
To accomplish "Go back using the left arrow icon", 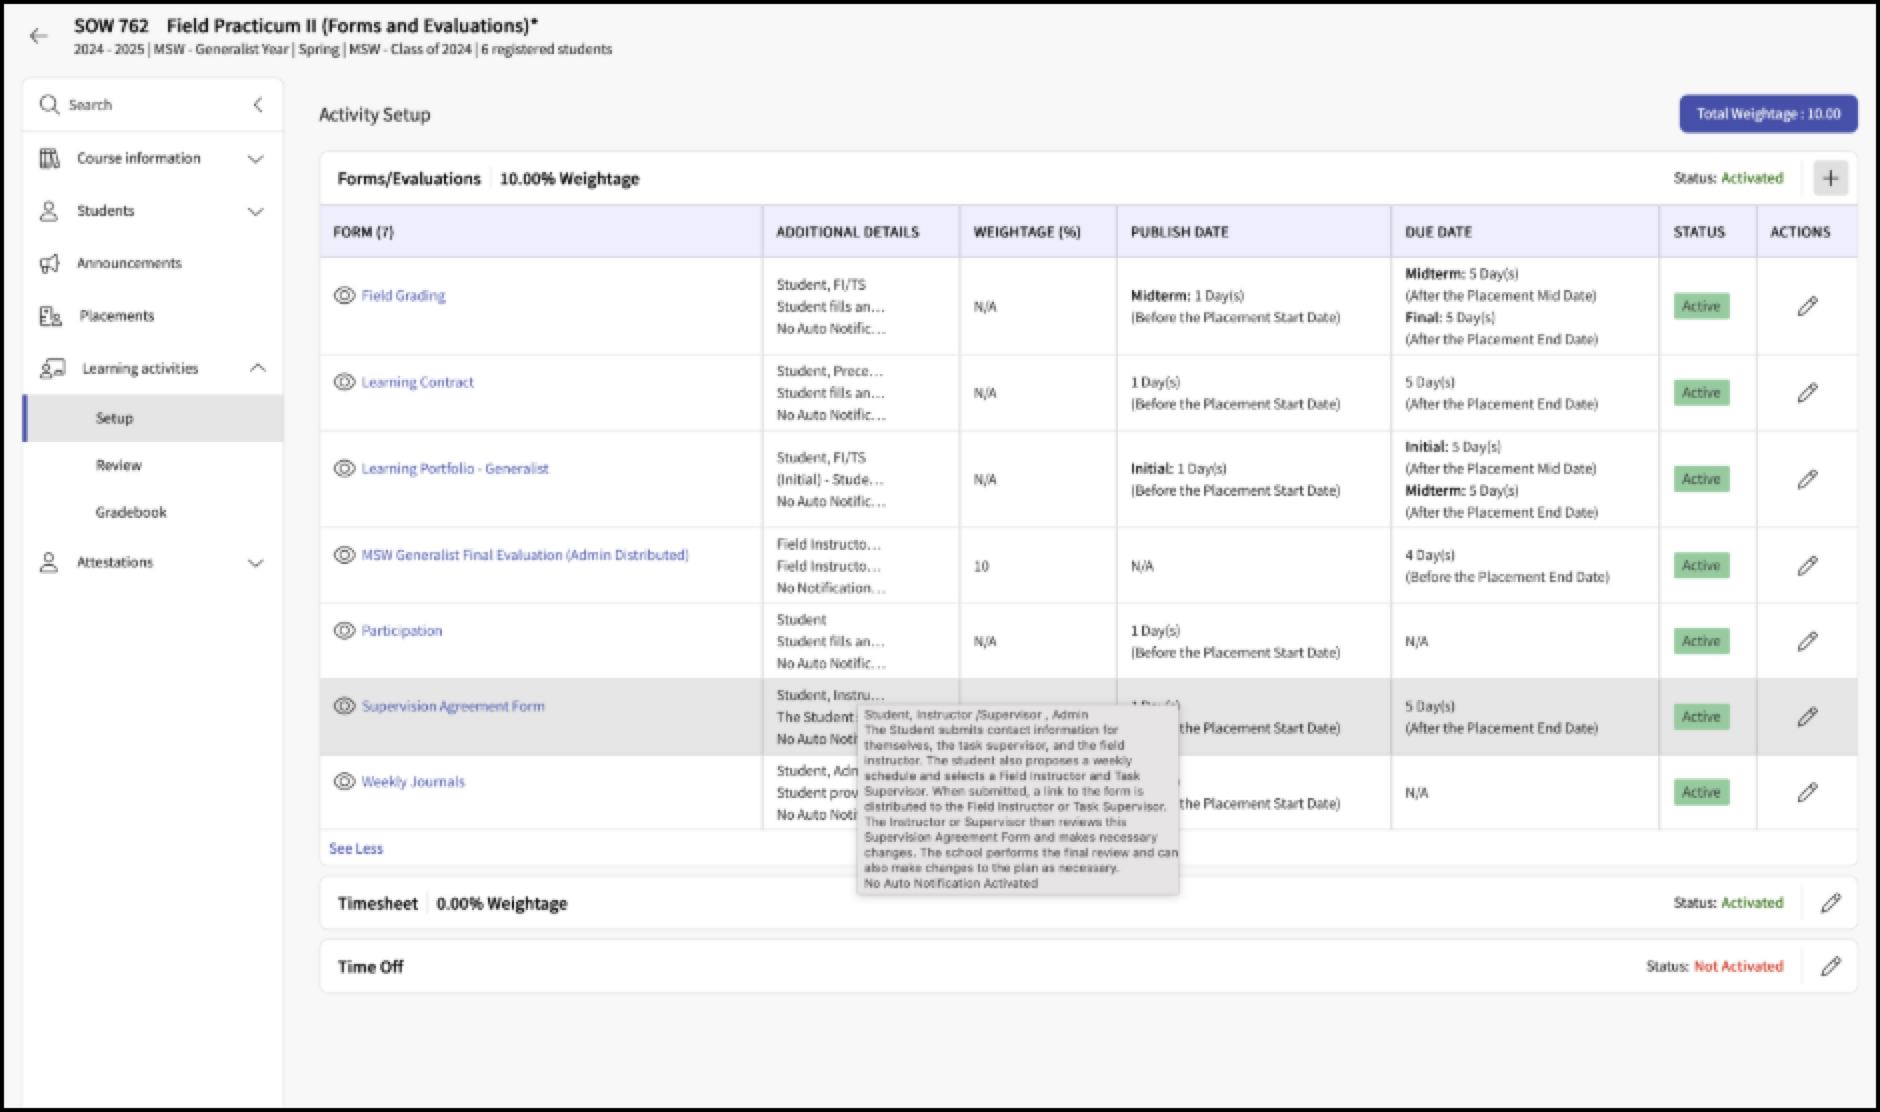I will coord(38,36).
